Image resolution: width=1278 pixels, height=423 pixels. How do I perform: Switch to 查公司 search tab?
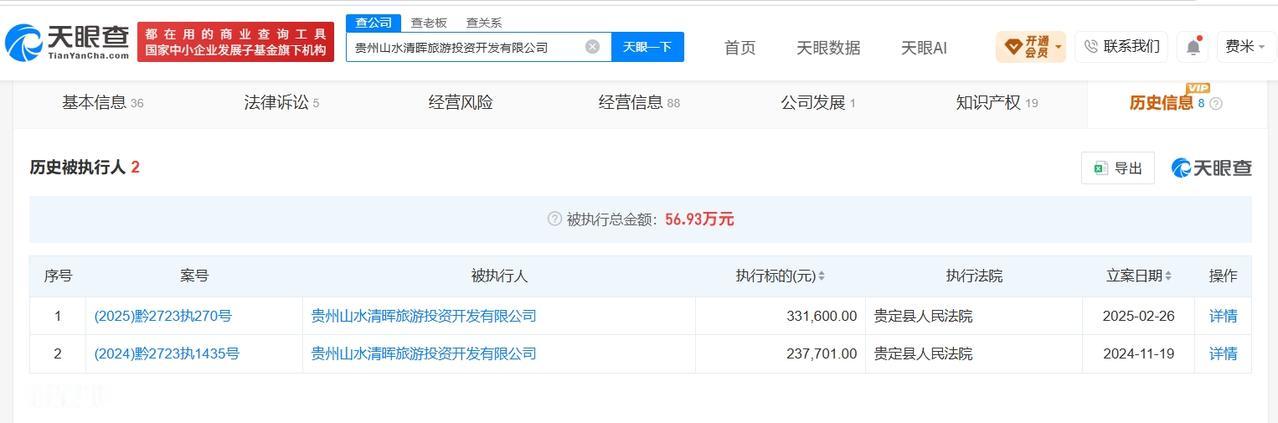tap(374, 22)
